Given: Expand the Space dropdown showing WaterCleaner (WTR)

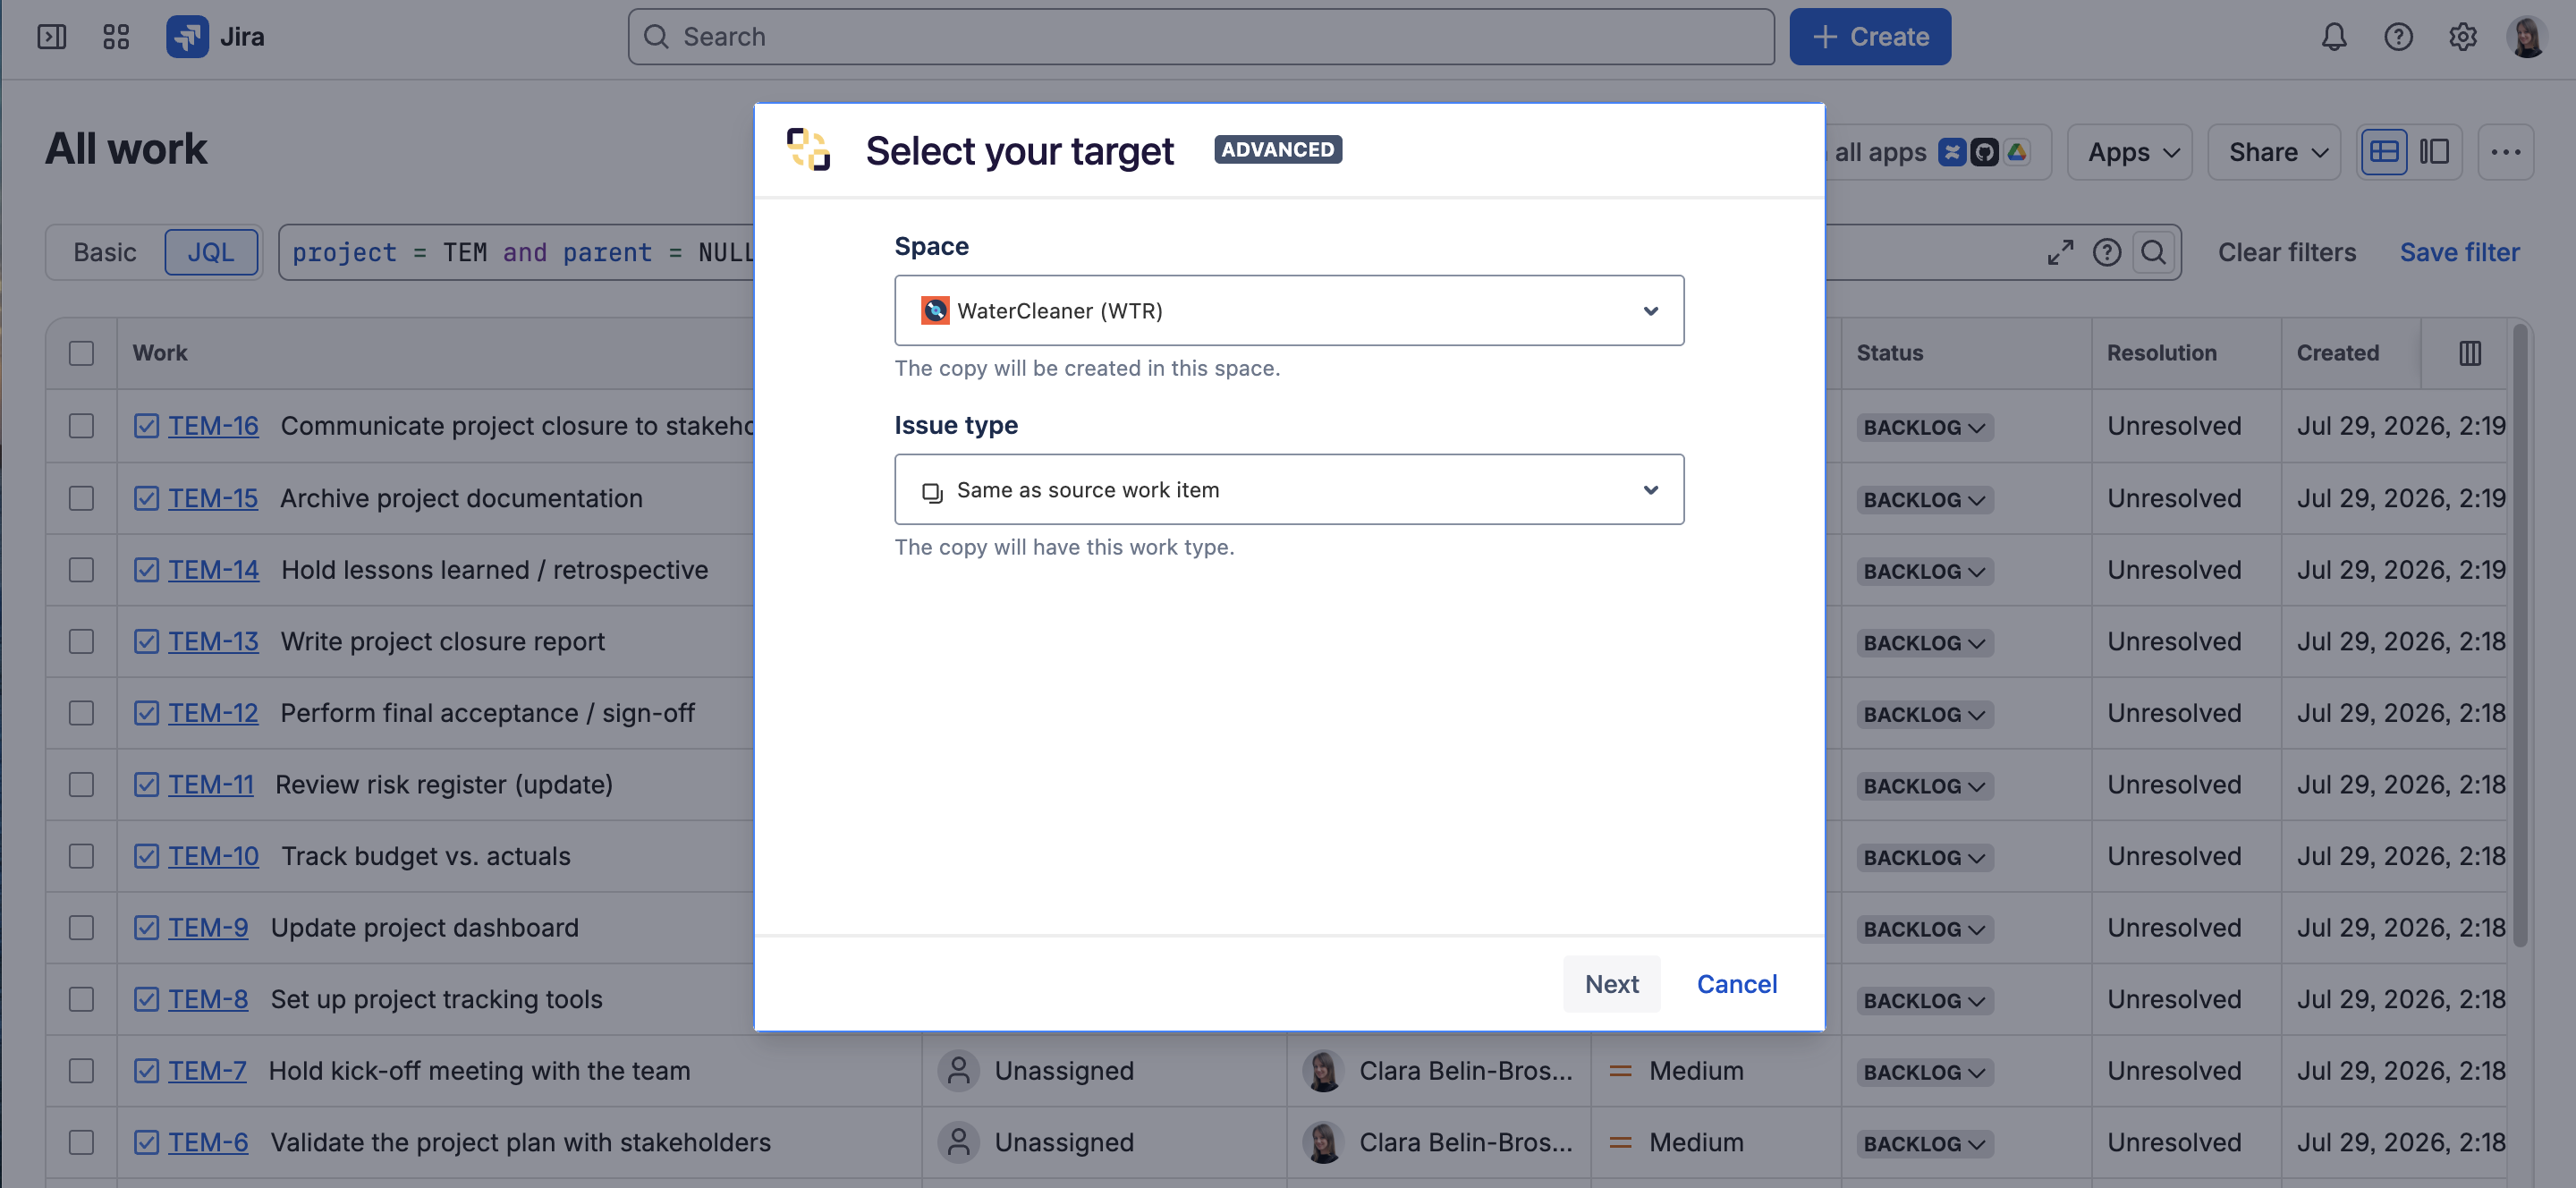Looking at the screenshot, I should coord(1289,311).
